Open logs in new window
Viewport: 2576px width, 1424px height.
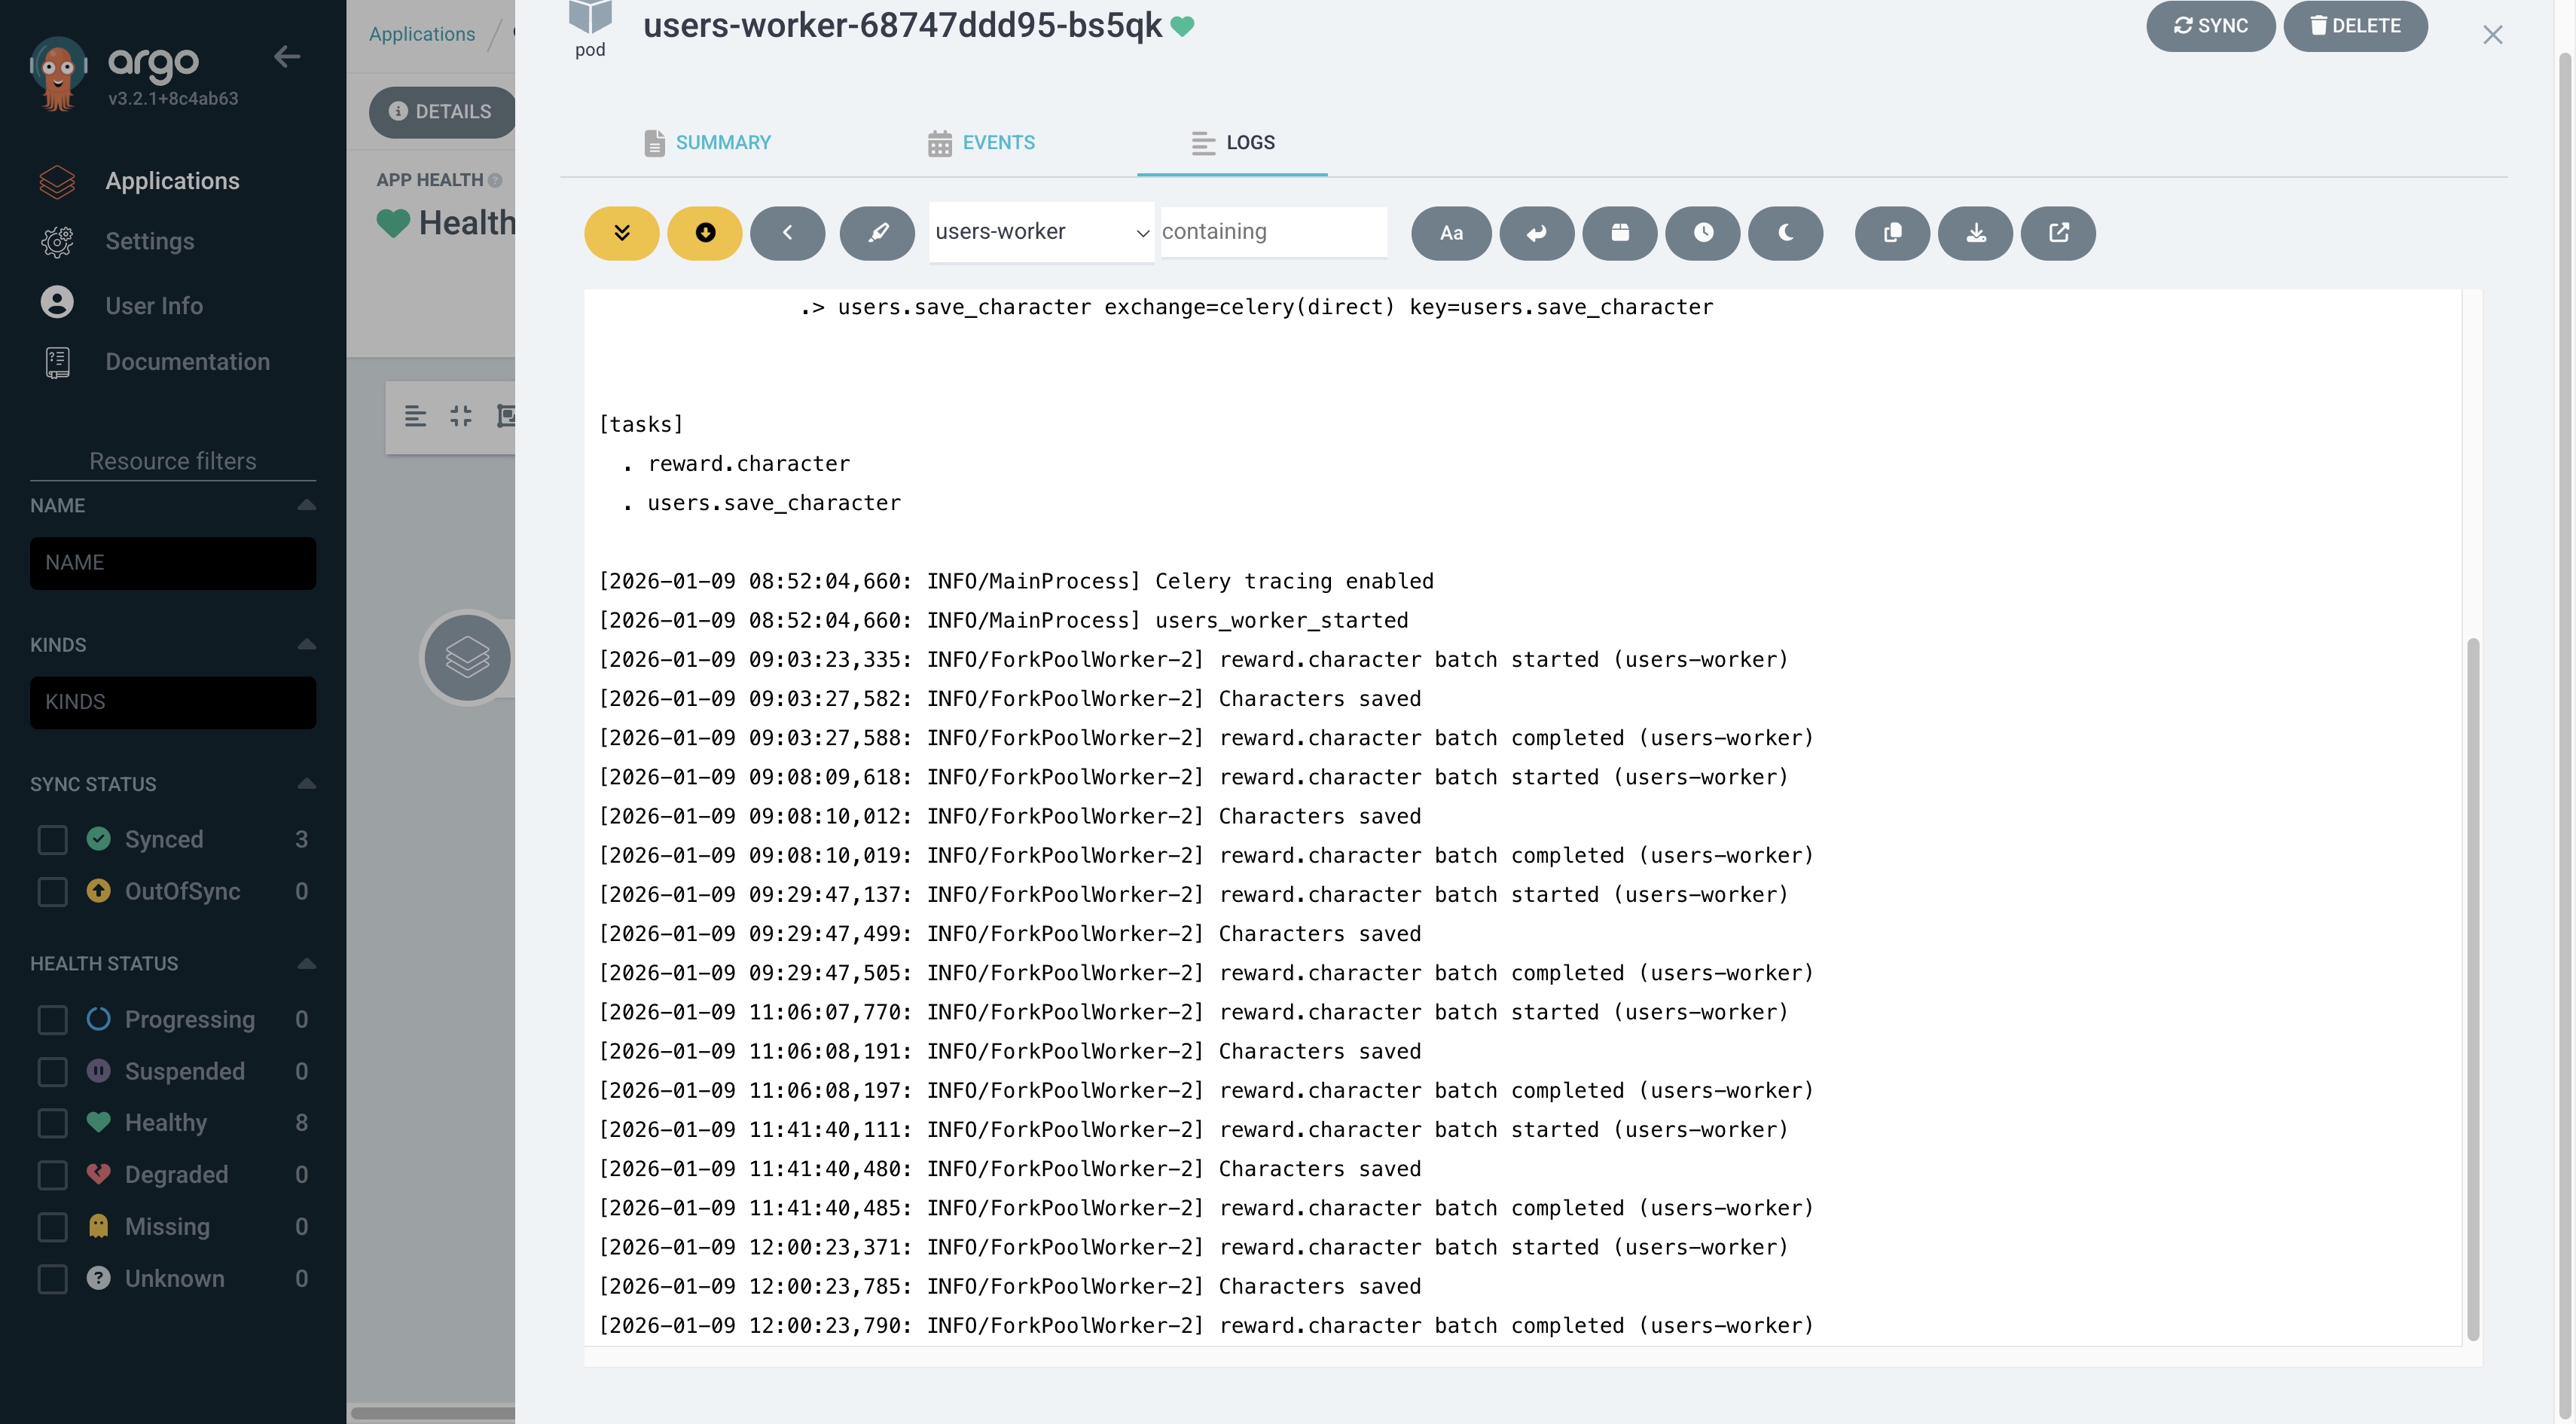click(x=2058, y=233)
